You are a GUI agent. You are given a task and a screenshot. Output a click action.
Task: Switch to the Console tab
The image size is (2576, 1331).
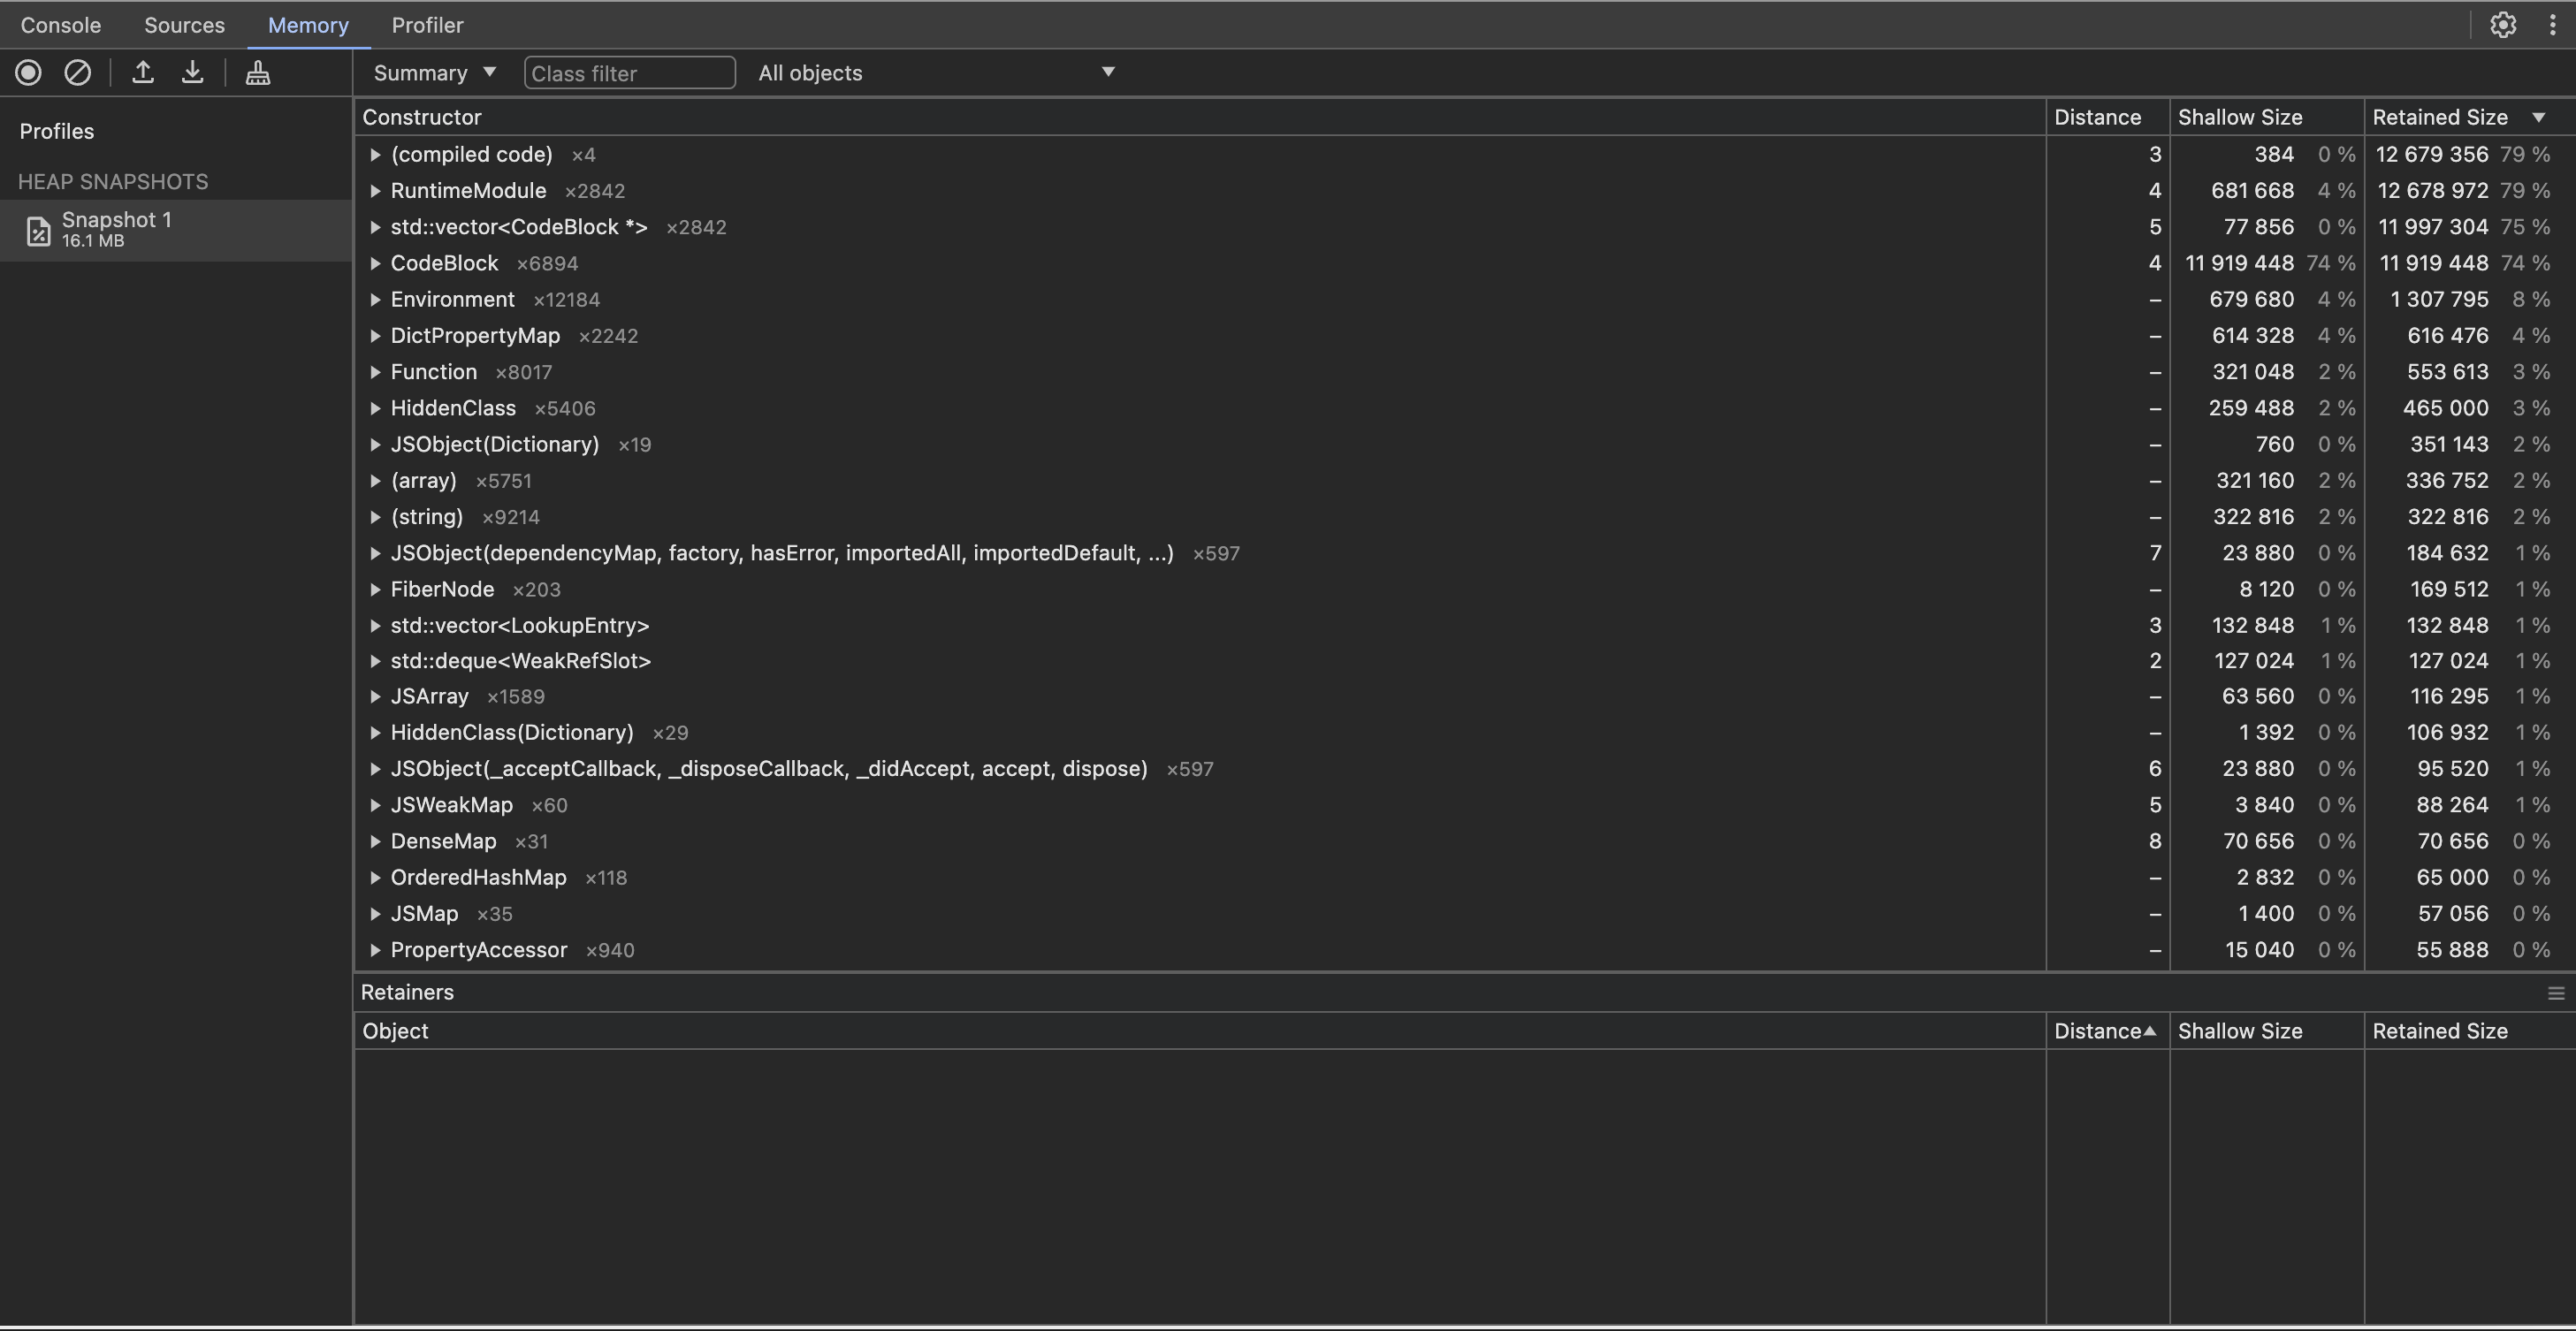point(60,24)
